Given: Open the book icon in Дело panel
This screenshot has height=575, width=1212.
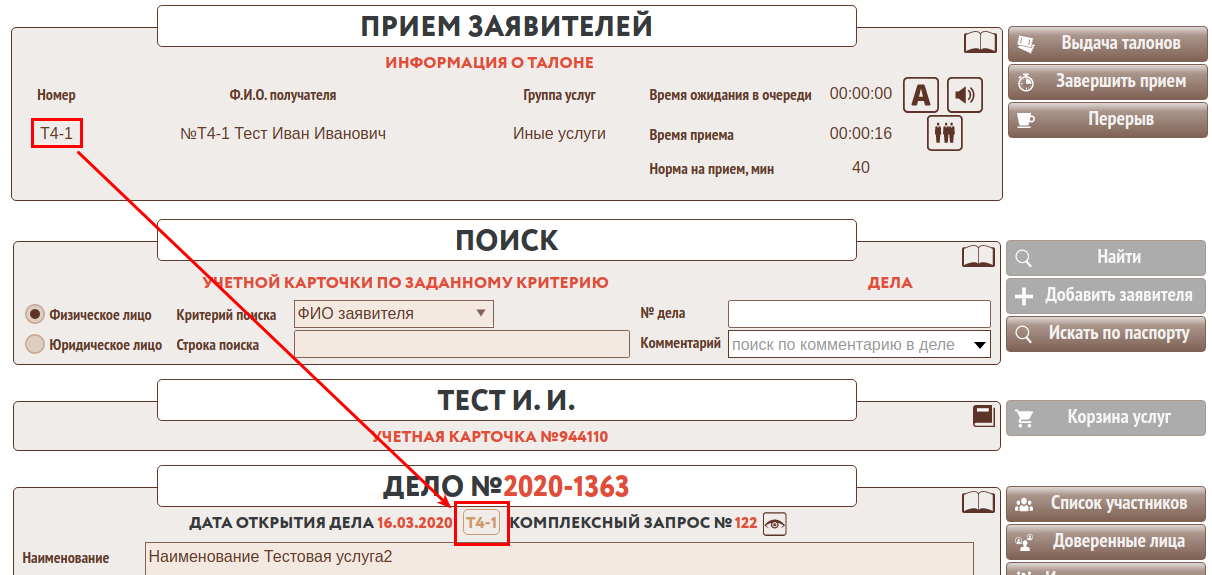Looking at the screenshot, I should pyautogui.click(x=978, y=502).
